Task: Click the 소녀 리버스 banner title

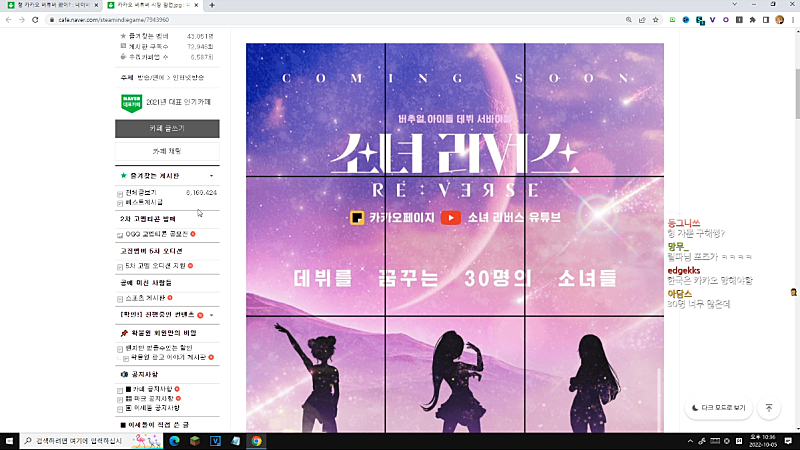Action: click(x=455, y=154)
